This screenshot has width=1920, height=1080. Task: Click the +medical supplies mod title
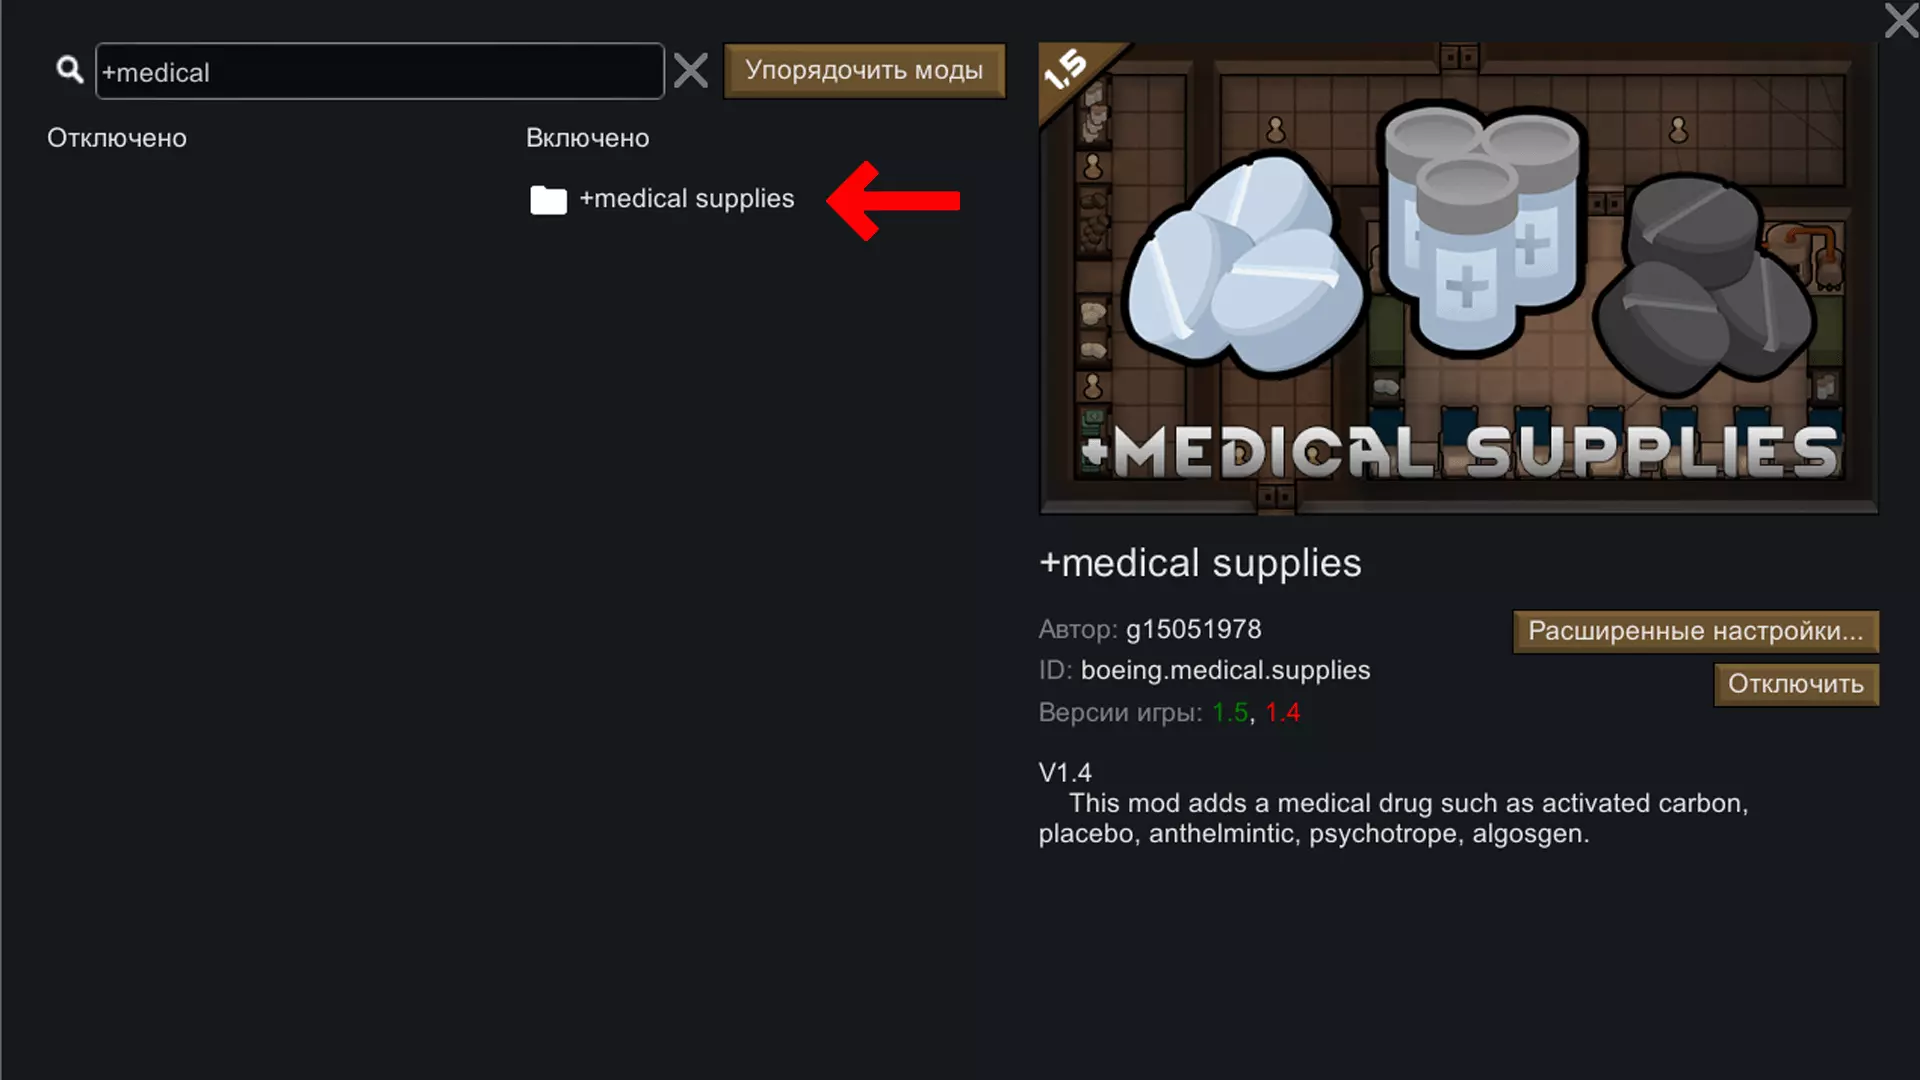pyautogui.click(x=1200, y=563)
